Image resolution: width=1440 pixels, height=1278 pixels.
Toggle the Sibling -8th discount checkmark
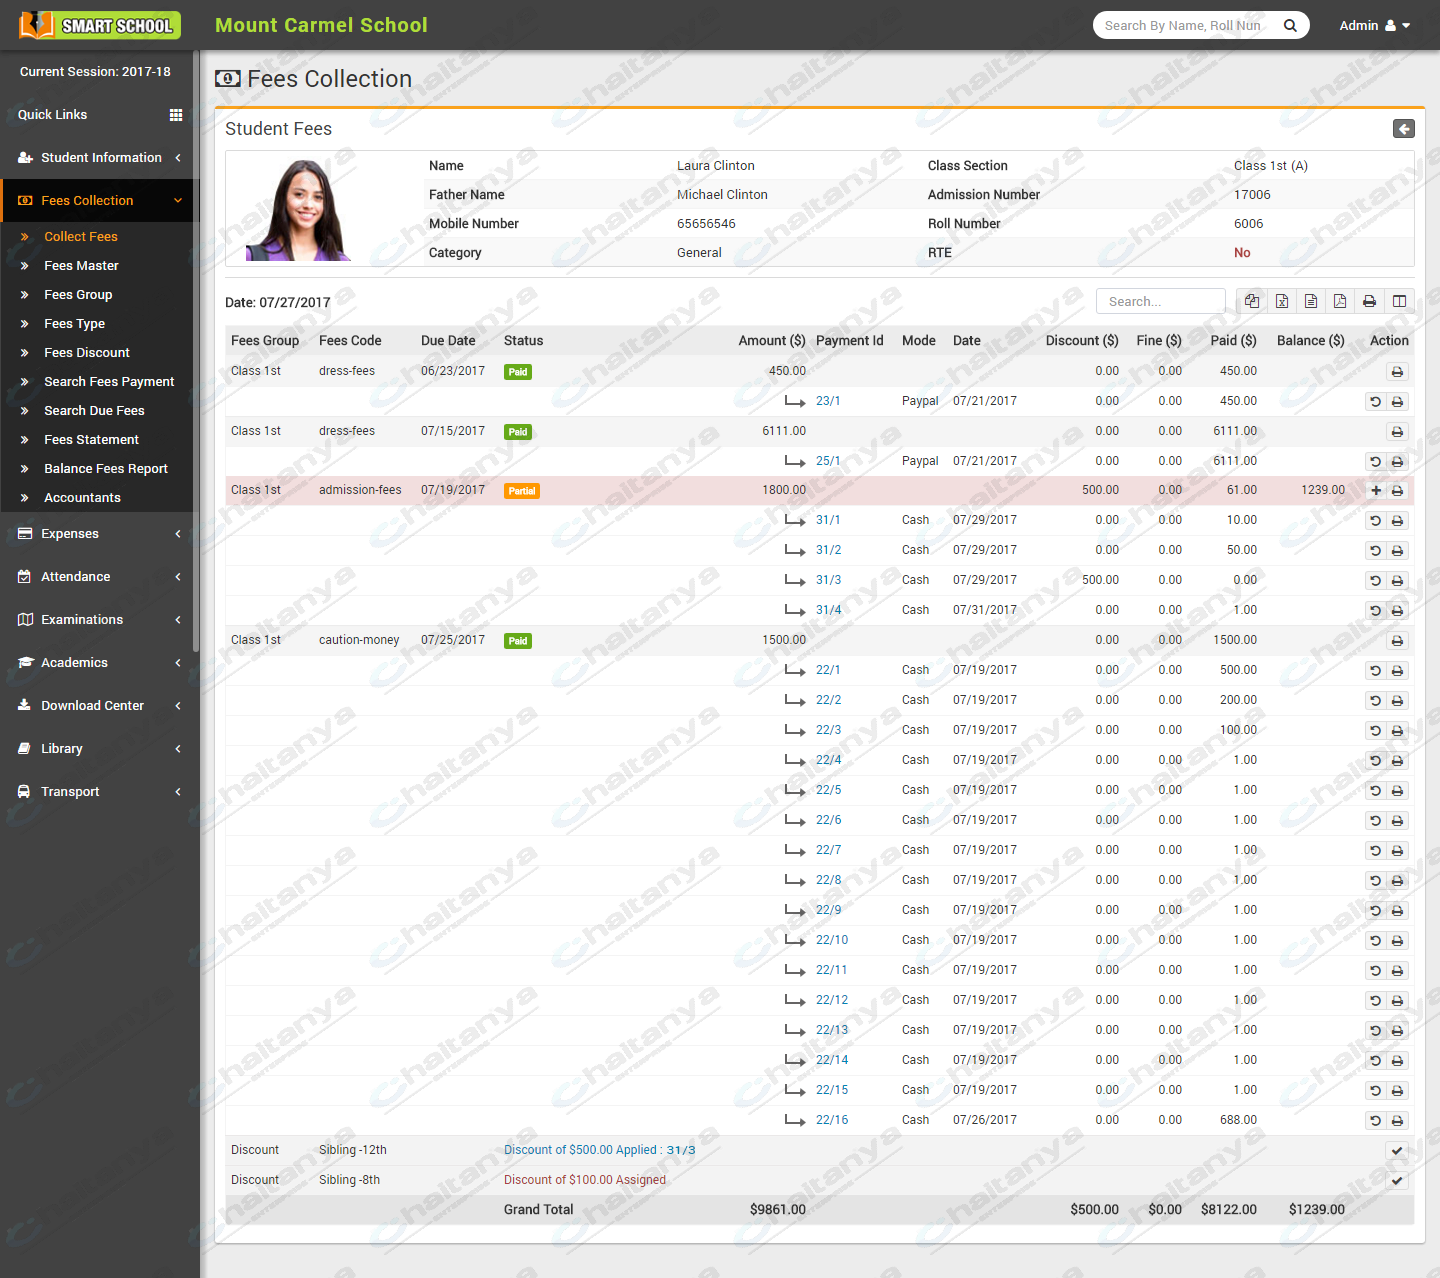[x=1397, y=1181]
